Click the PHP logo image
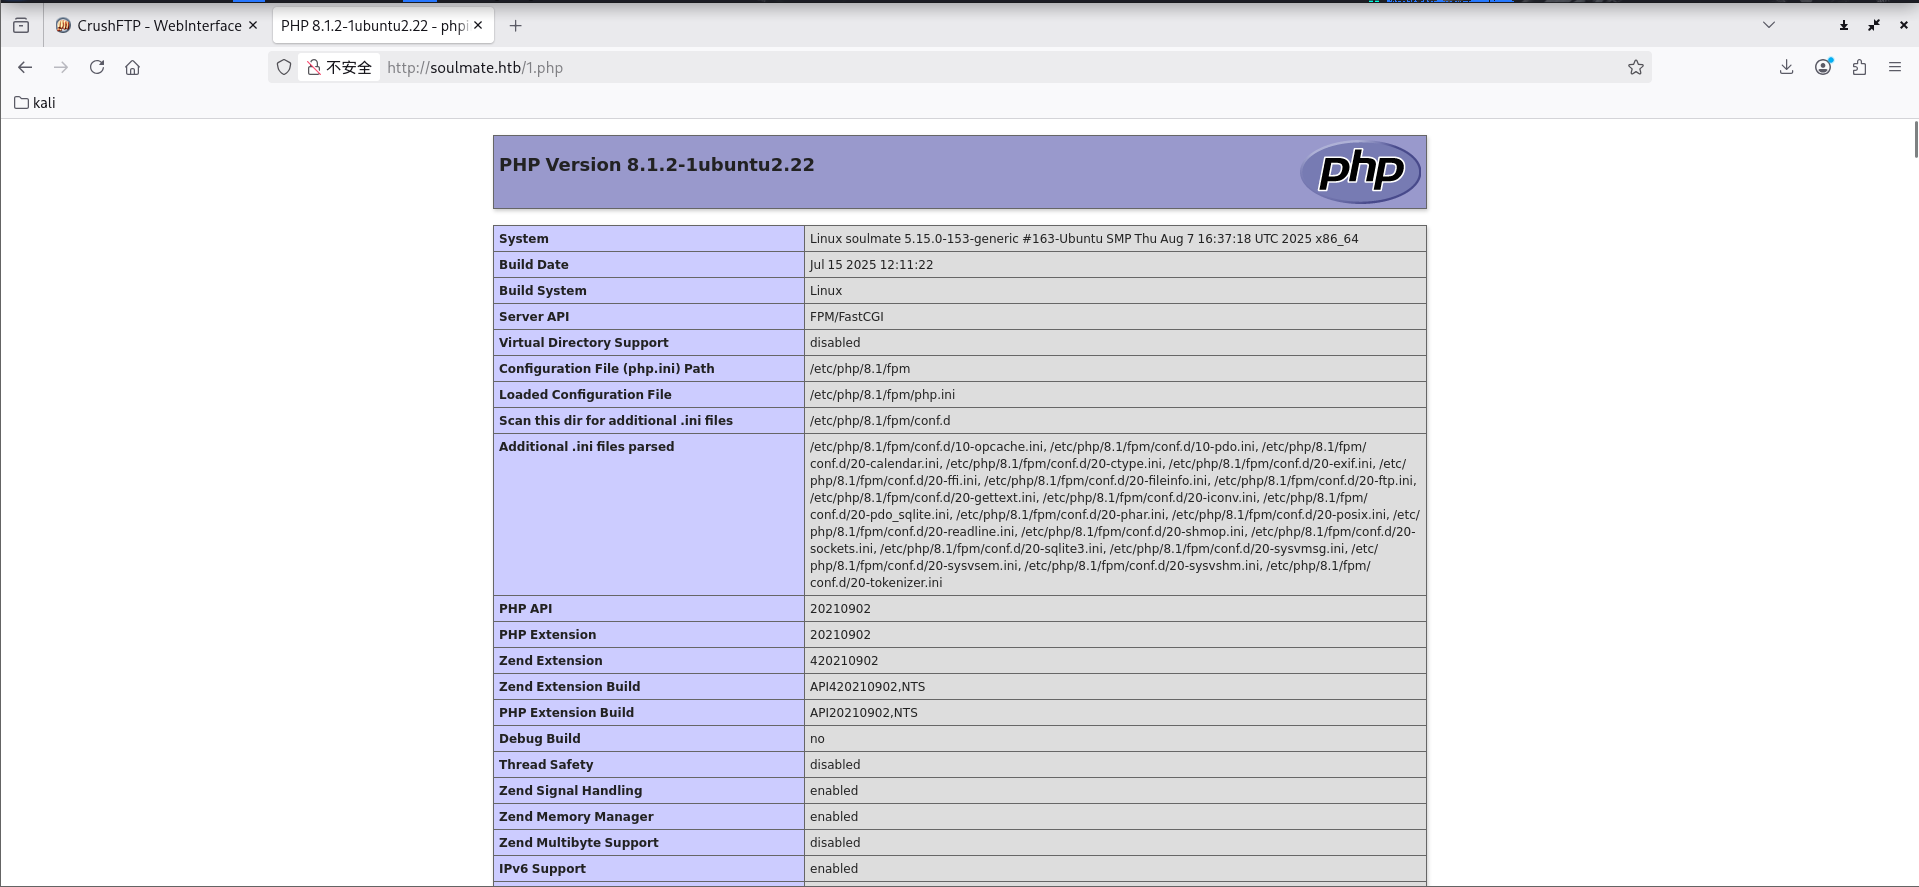 [x=1360, y=172]
